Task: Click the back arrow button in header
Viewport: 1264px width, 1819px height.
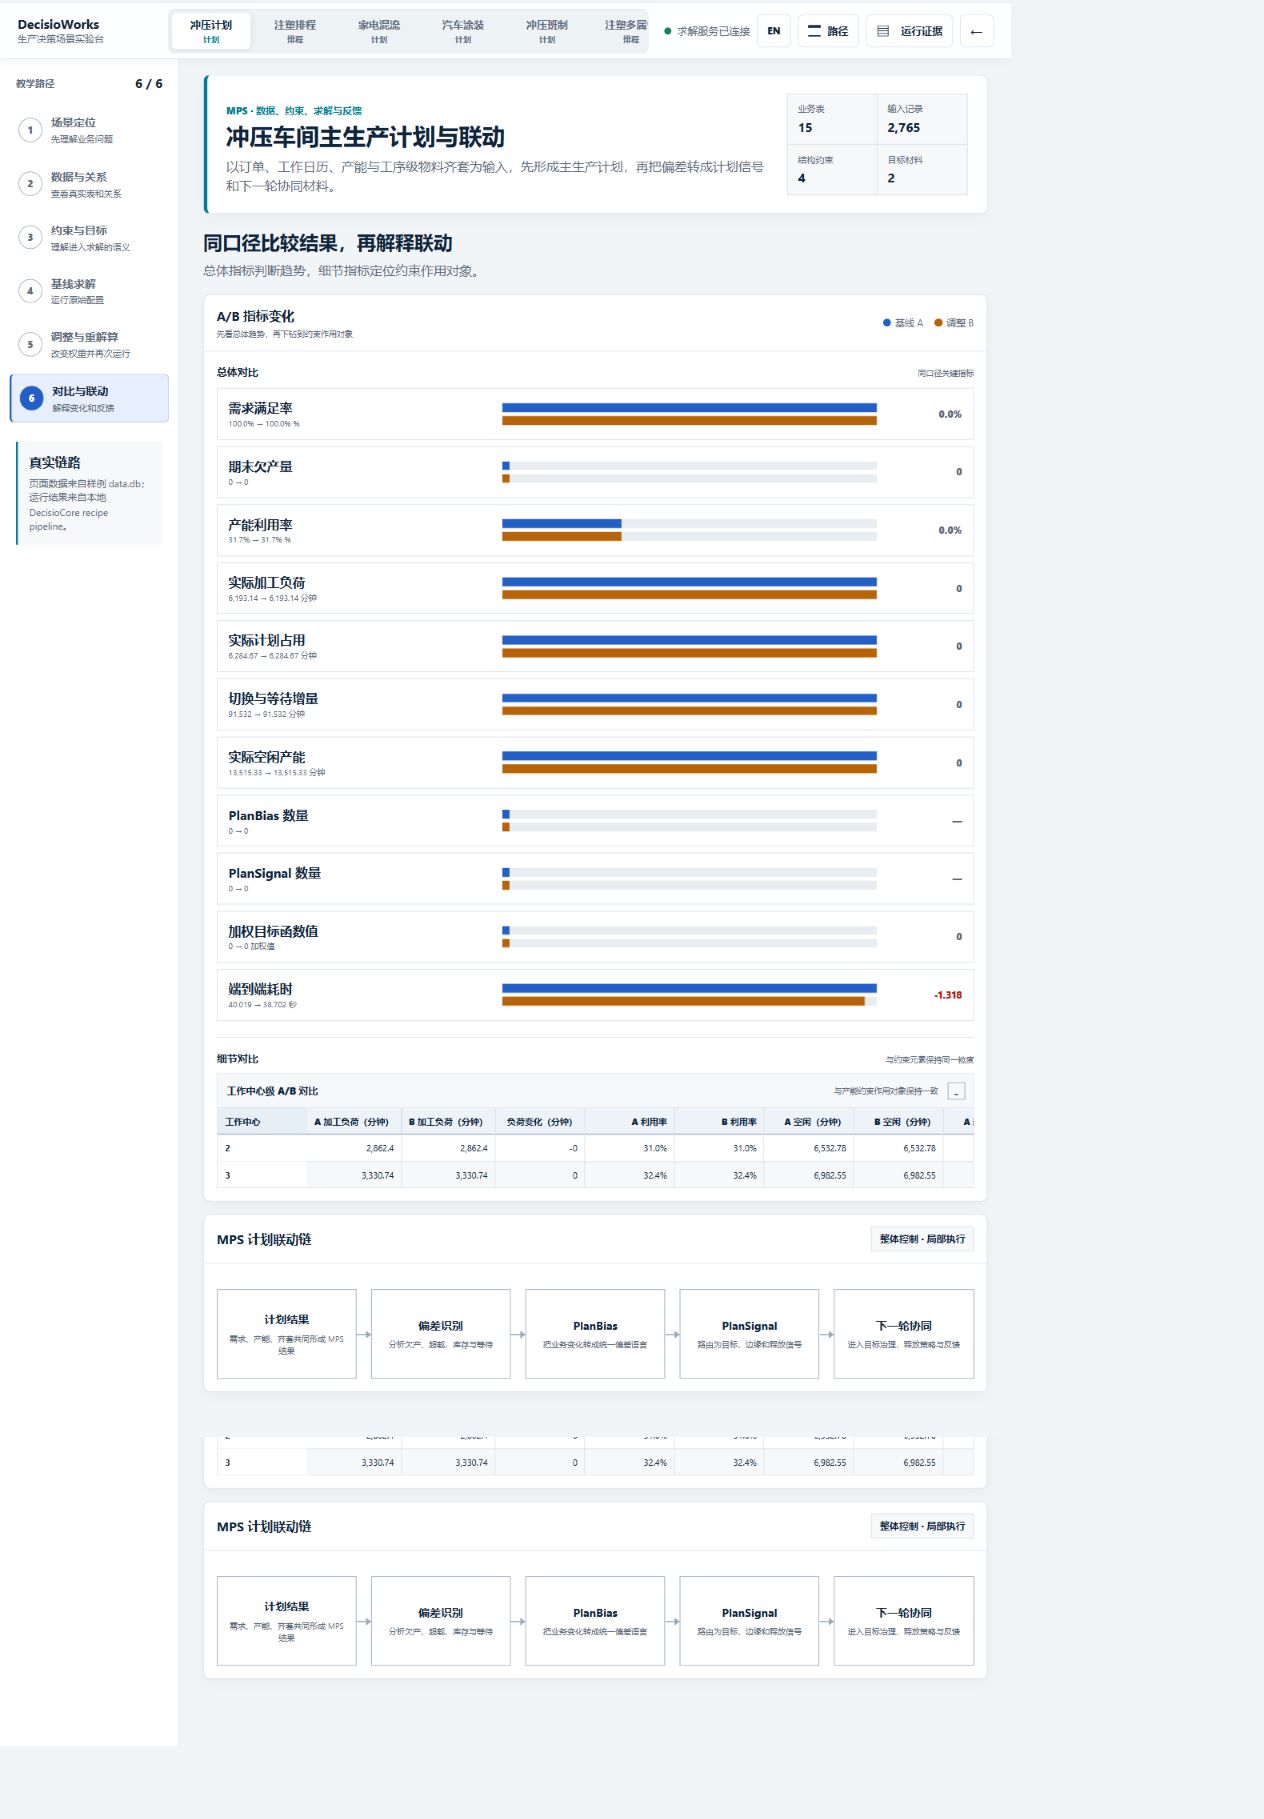Action: point(976,31)
